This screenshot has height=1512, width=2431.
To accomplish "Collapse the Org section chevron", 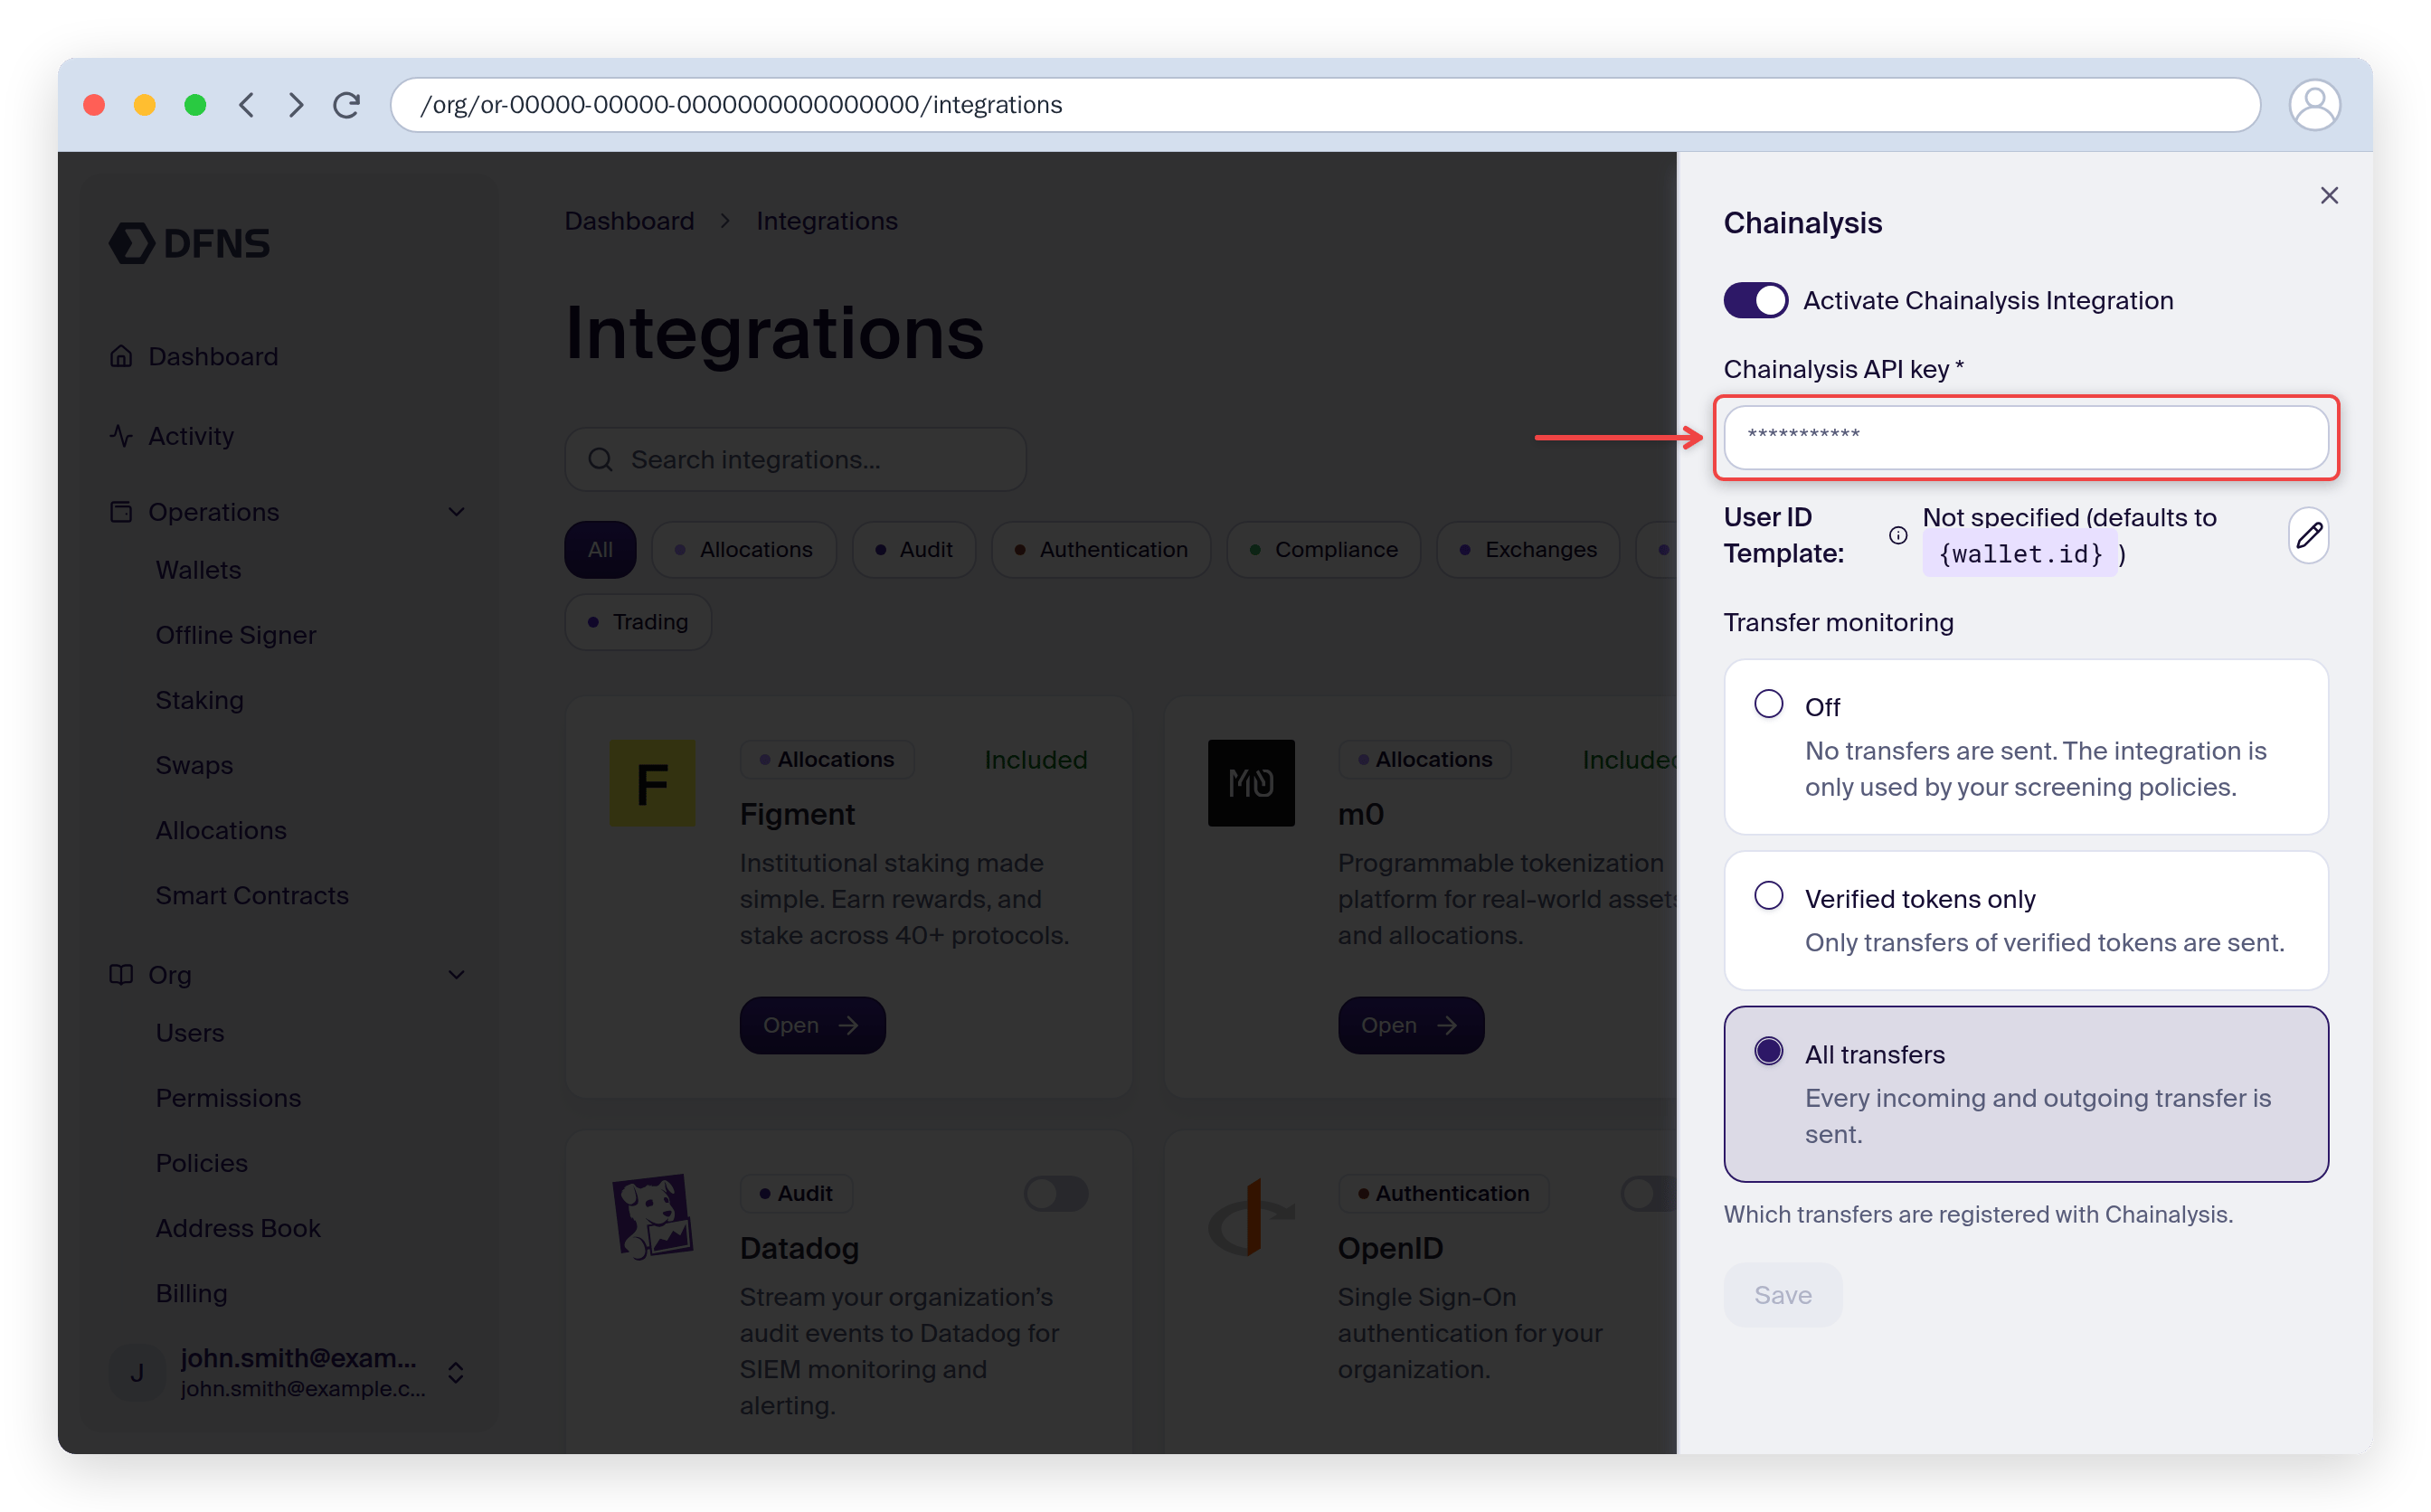I will coord(456,974).
